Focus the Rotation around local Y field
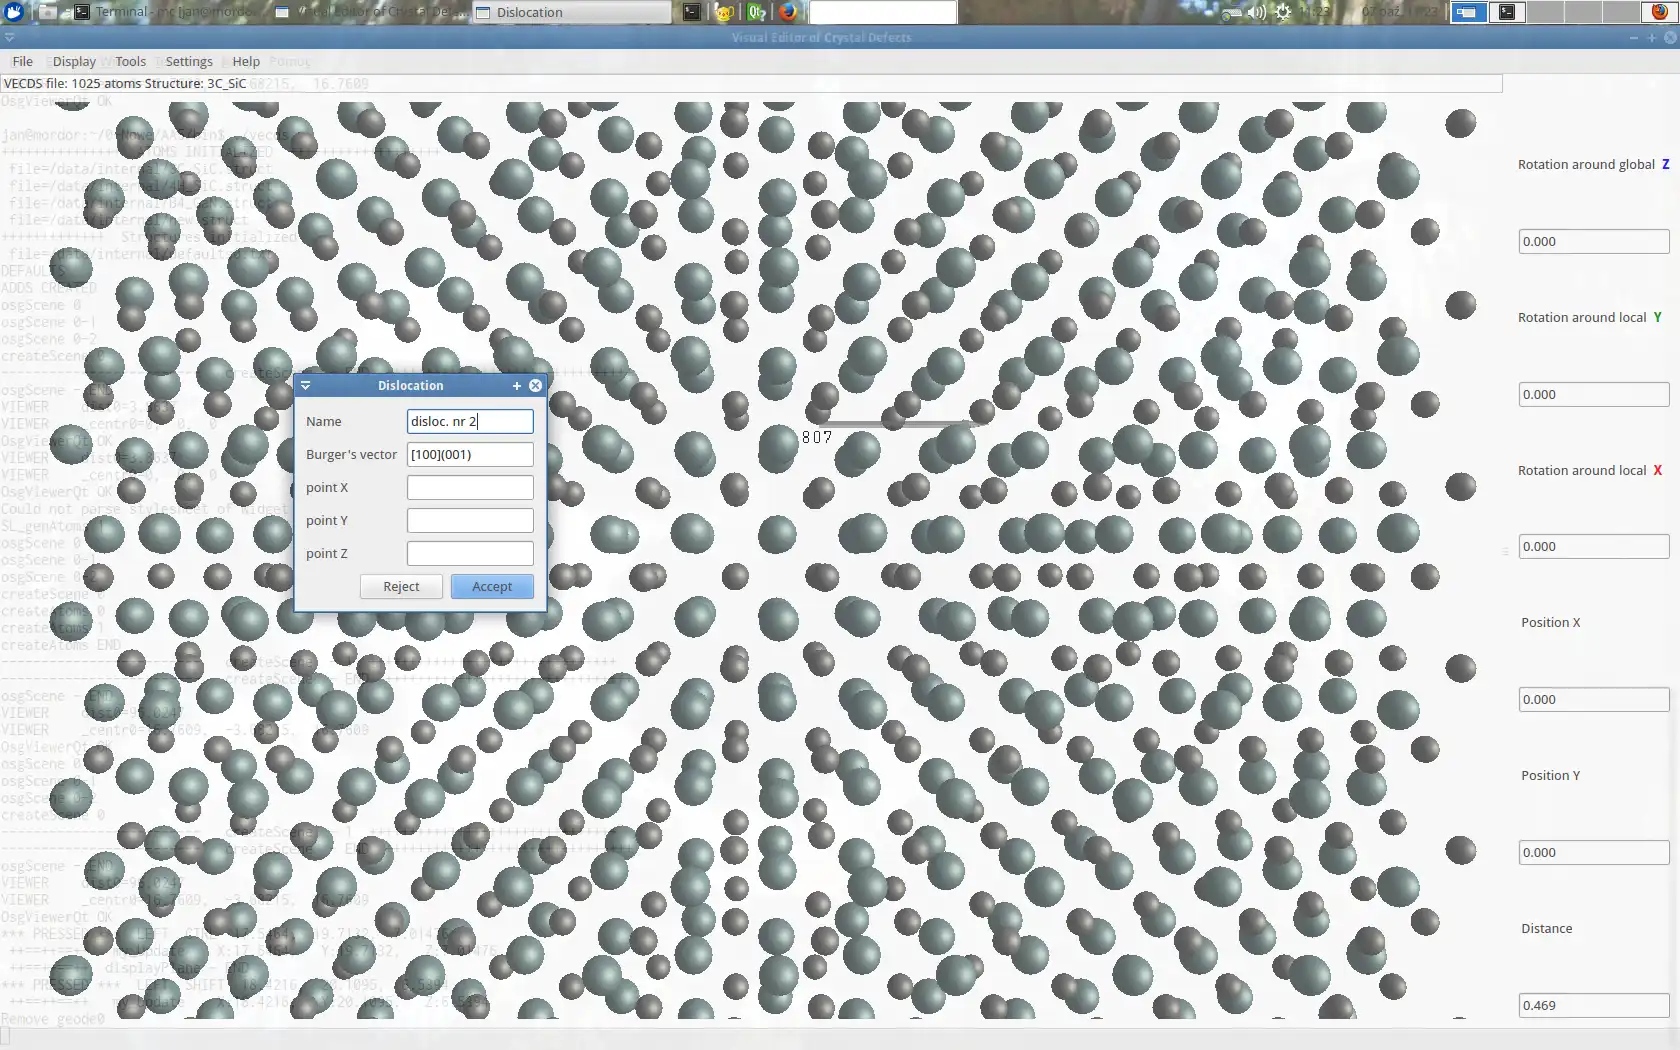This screenshot has width=1680, height=1050. tap(1594, 394)
